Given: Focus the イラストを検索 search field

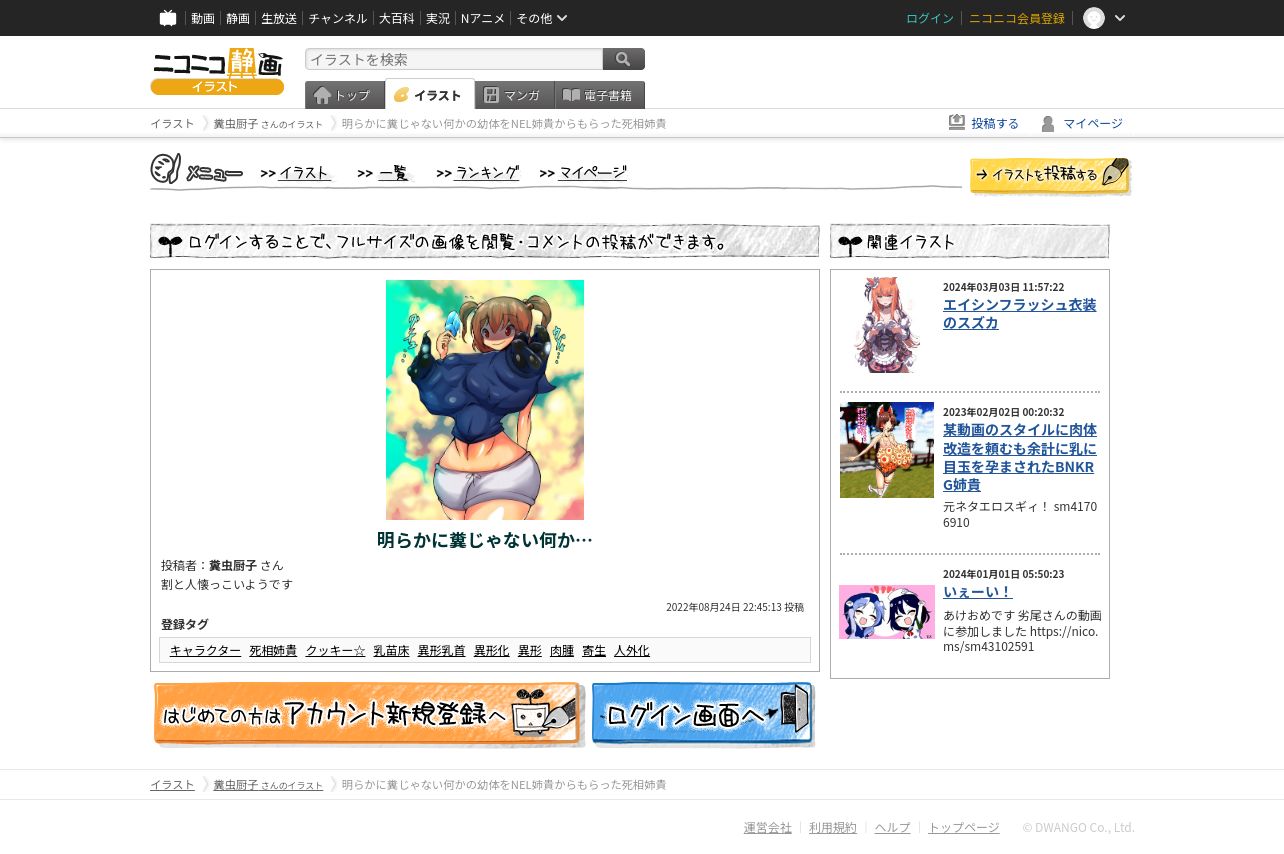Looking at the screenshot, I should pos(454,59).
